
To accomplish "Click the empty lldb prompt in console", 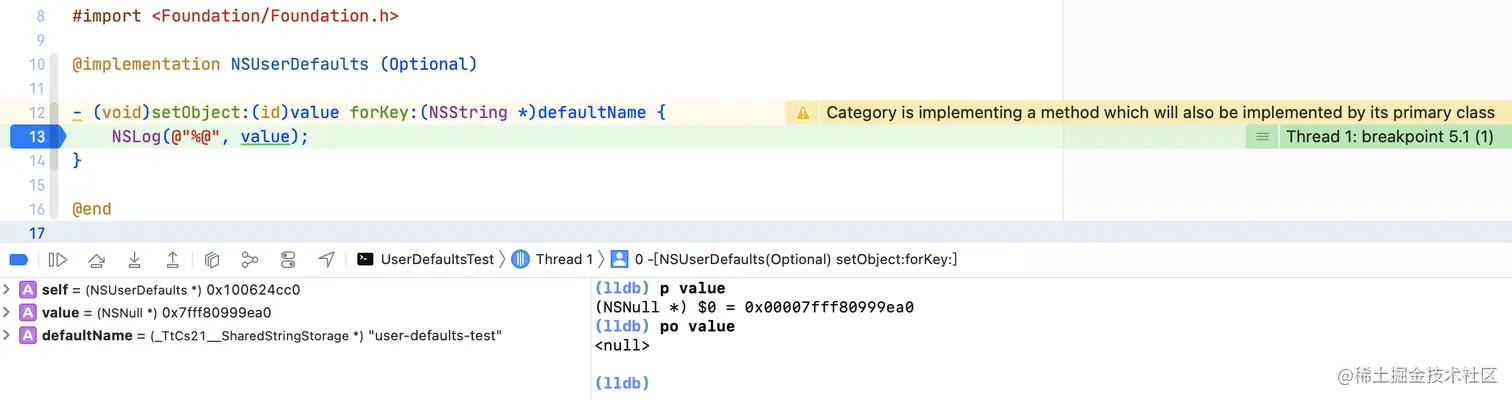I will pyautogui.click(x=622, y=383).
